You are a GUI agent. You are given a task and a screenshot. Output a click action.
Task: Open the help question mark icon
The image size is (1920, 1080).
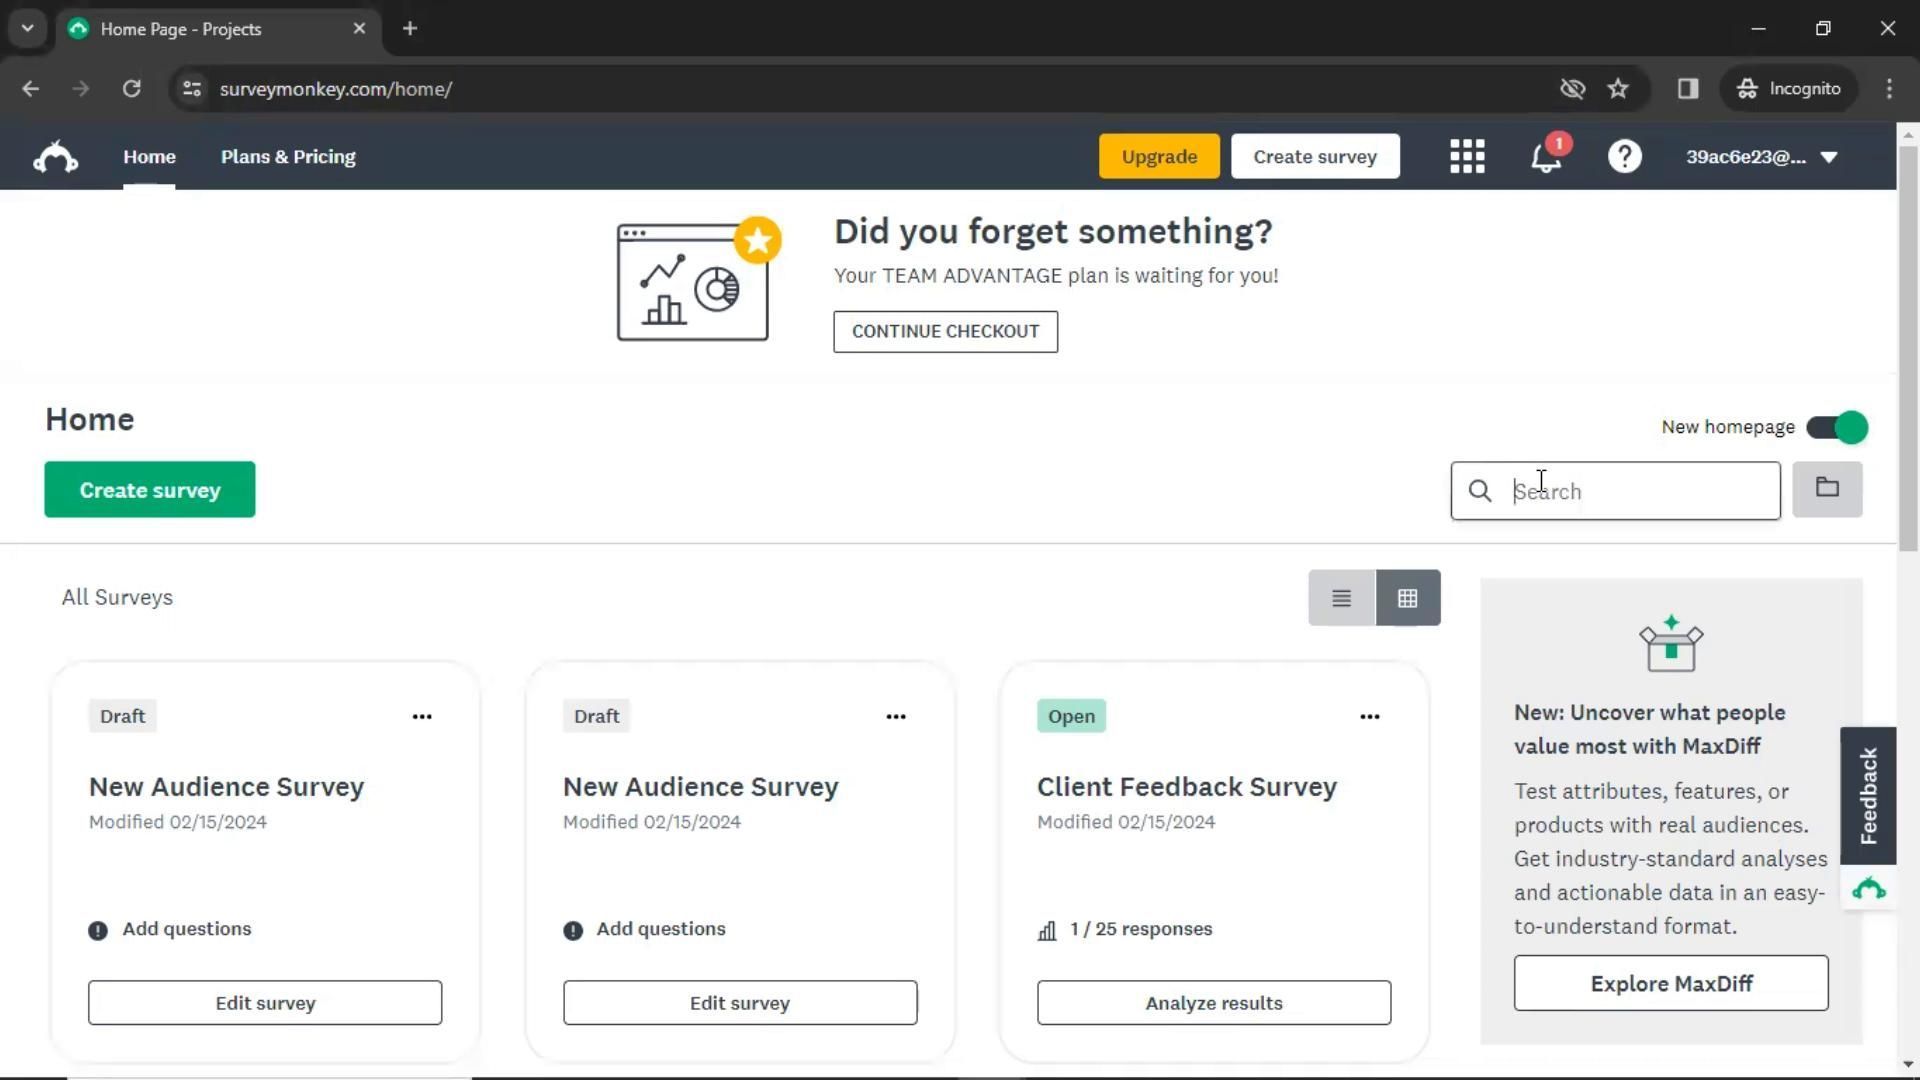point(1624,157)
